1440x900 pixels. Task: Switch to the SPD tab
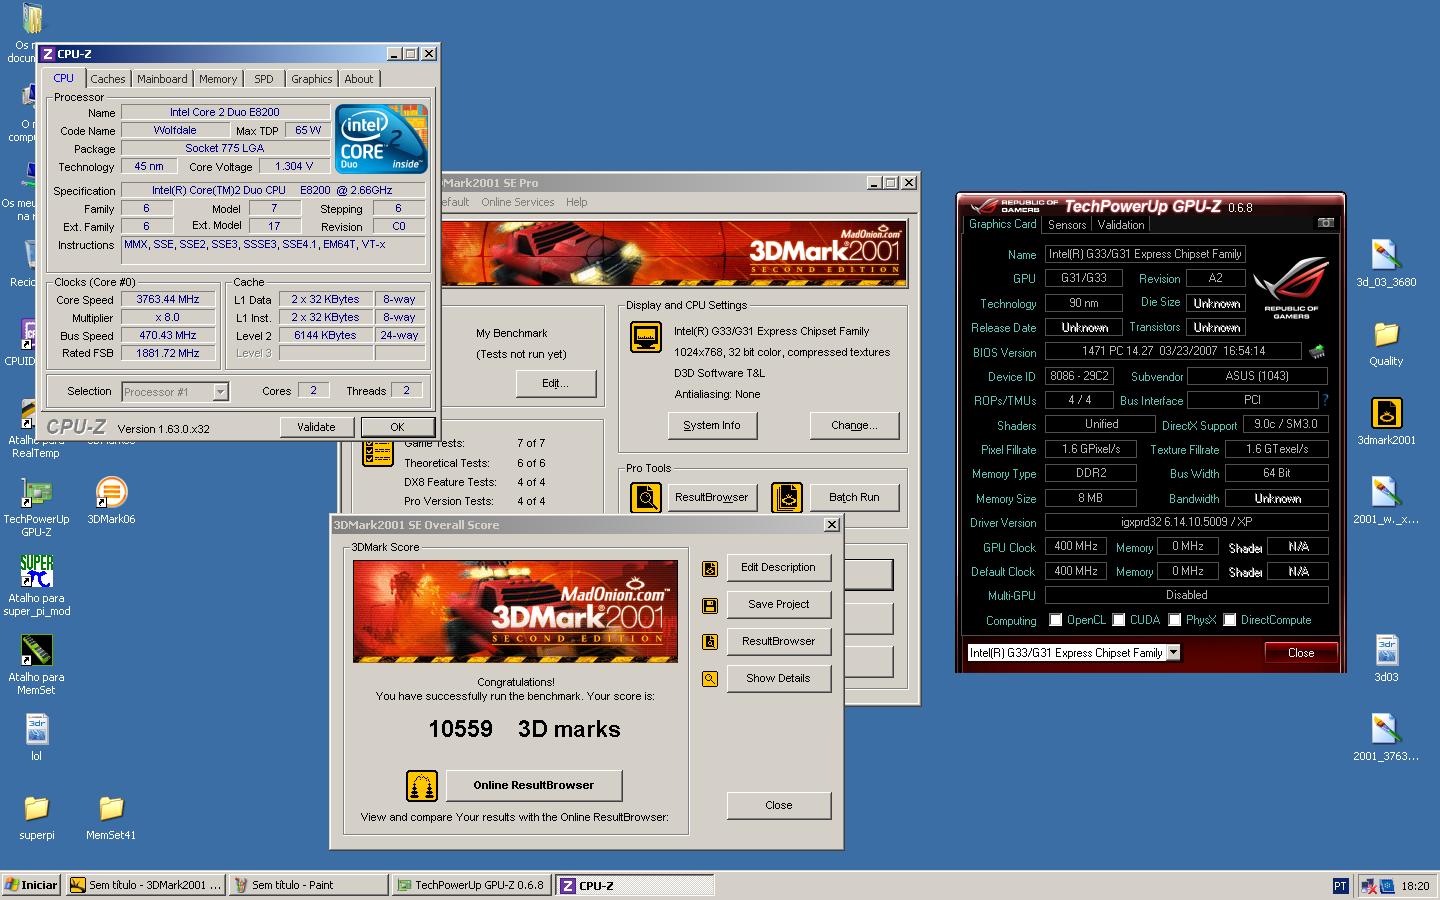(264, 79)
